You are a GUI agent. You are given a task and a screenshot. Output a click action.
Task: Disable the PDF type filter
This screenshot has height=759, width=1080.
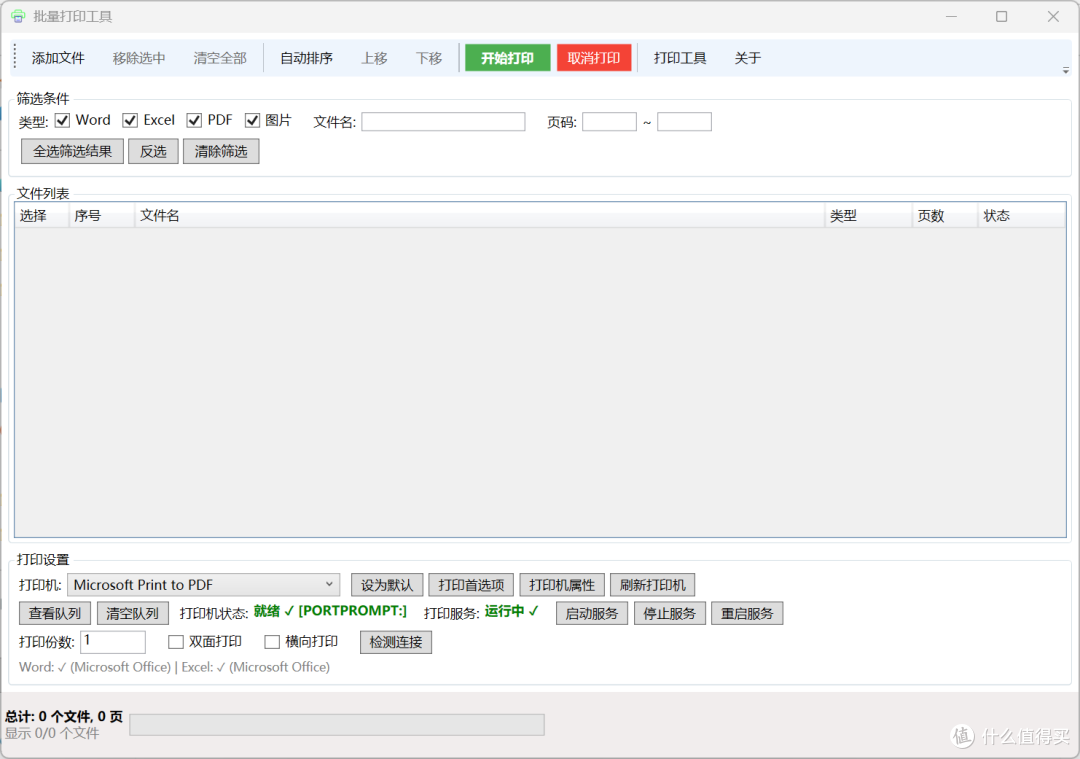tap(194, 121)
